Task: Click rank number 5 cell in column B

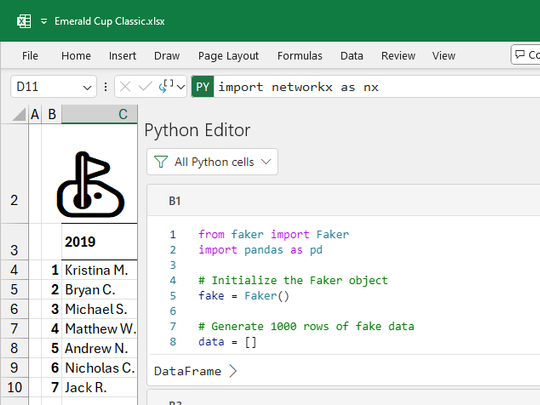Action: pos(52,348)
